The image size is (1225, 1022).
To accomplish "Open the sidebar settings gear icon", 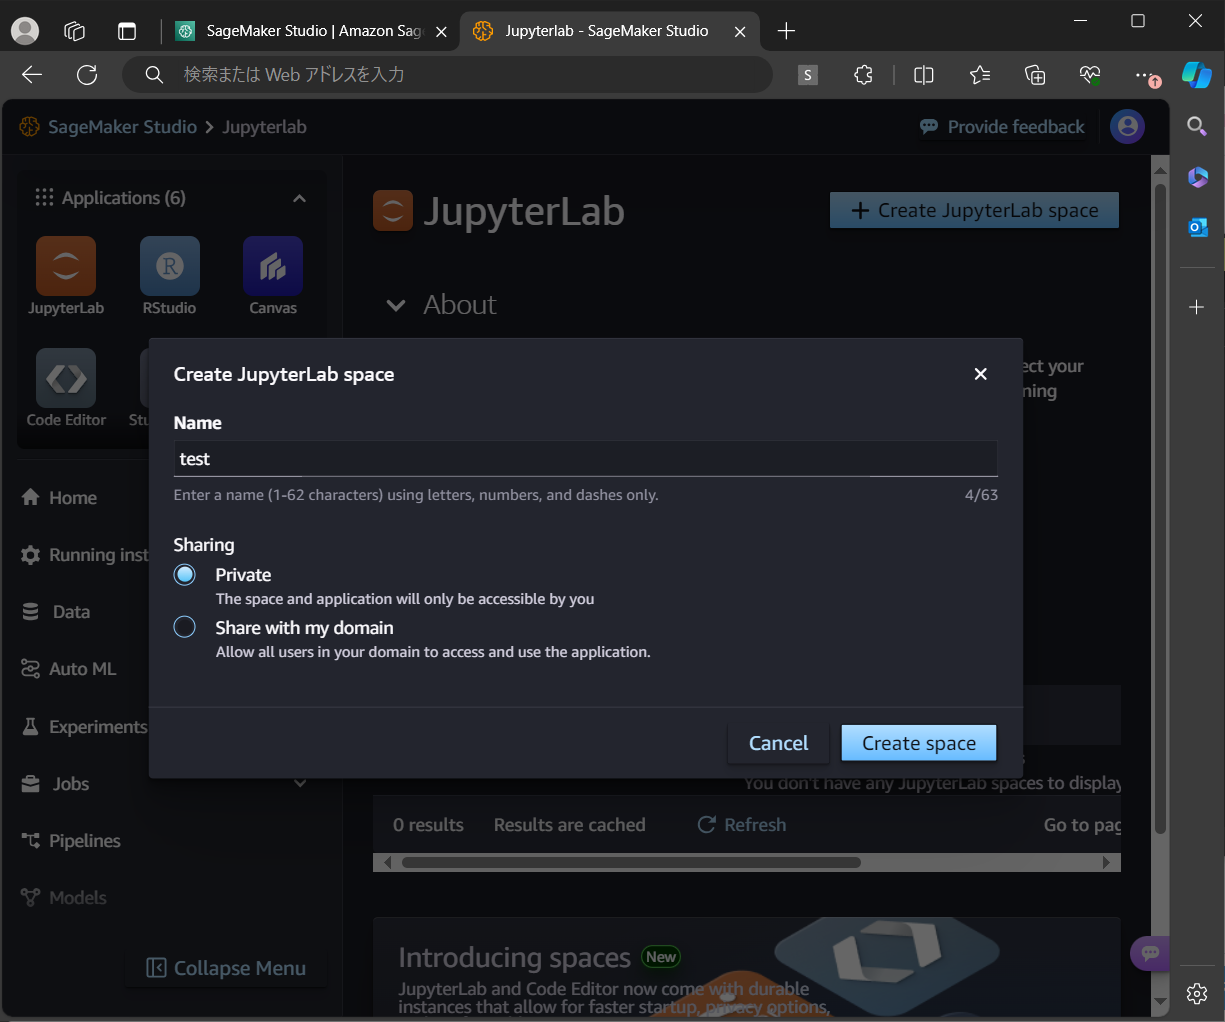I will (1197, 993).
